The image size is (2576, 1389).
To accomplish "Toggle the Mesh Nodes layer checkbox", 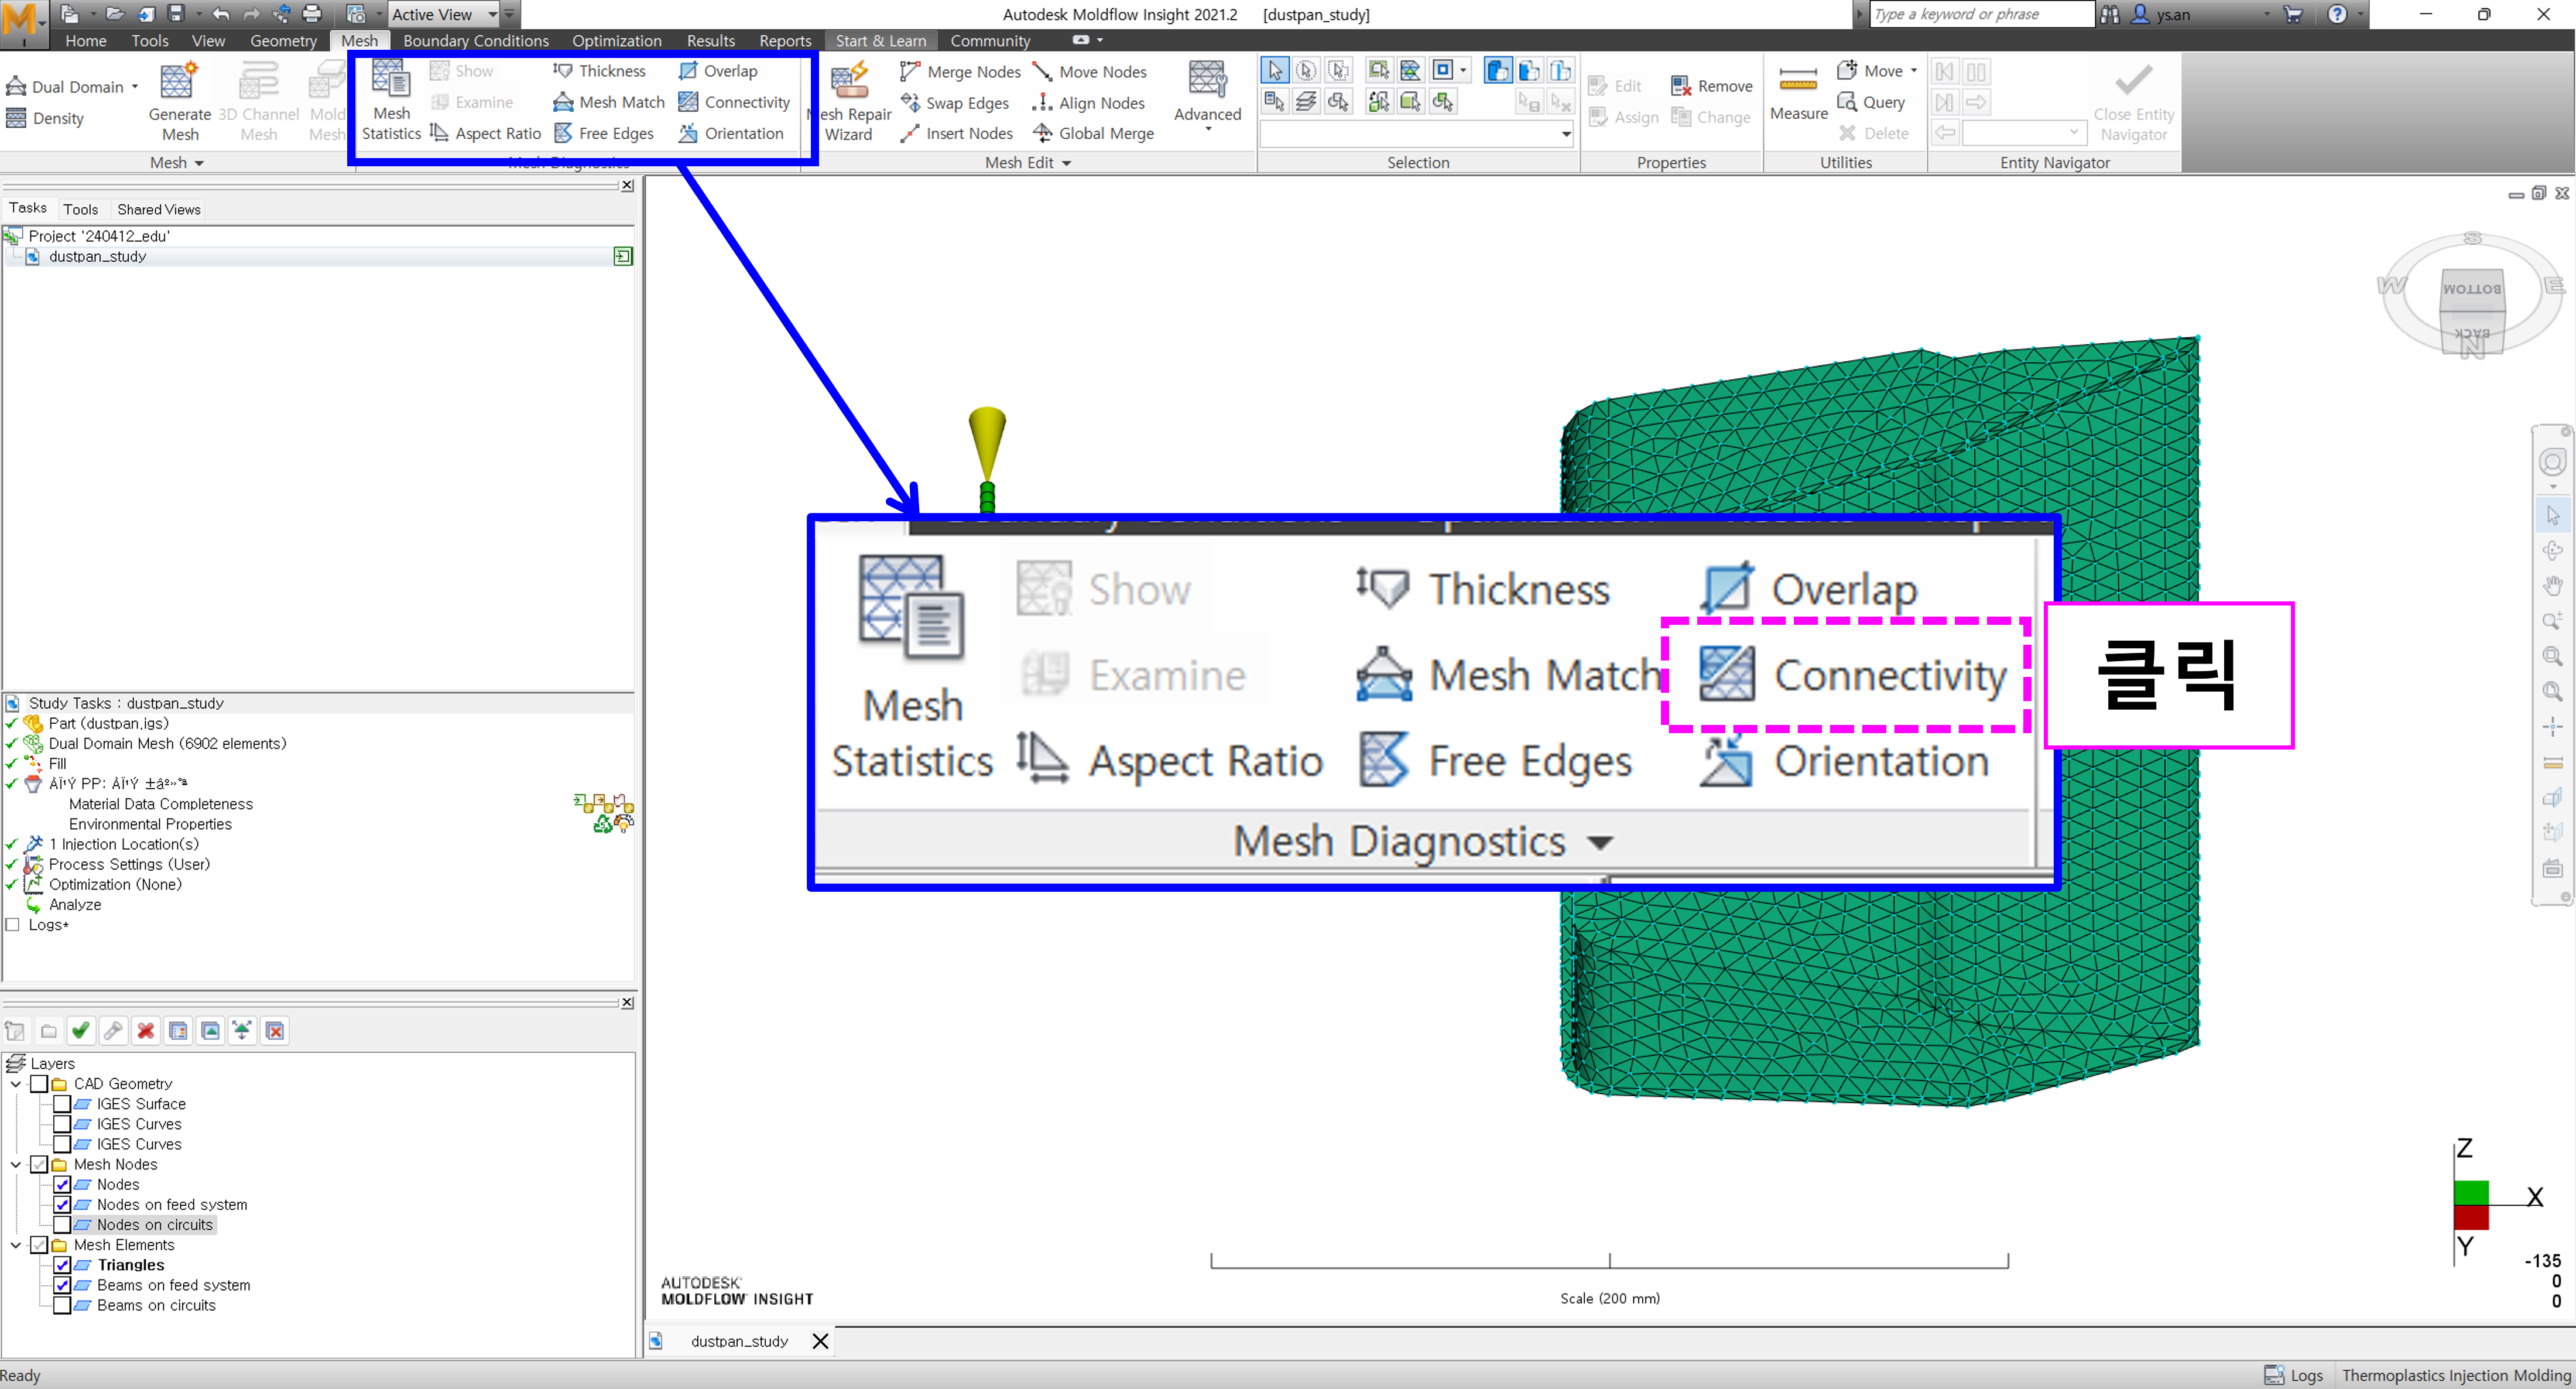I will point(39,1164).
